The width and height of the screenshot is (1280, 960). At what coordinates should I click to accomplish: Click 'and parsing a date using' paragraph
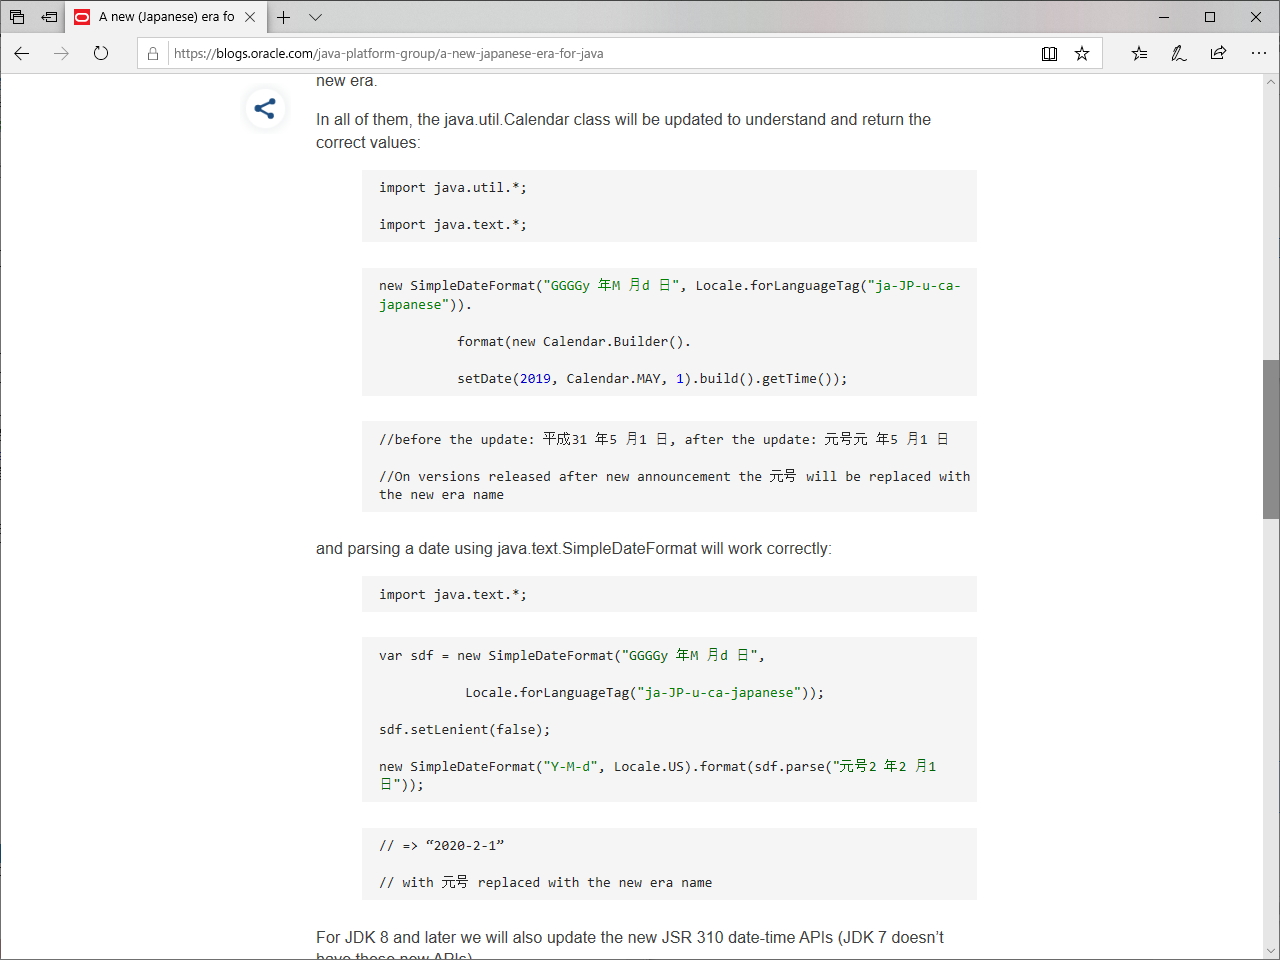point(574,549)
